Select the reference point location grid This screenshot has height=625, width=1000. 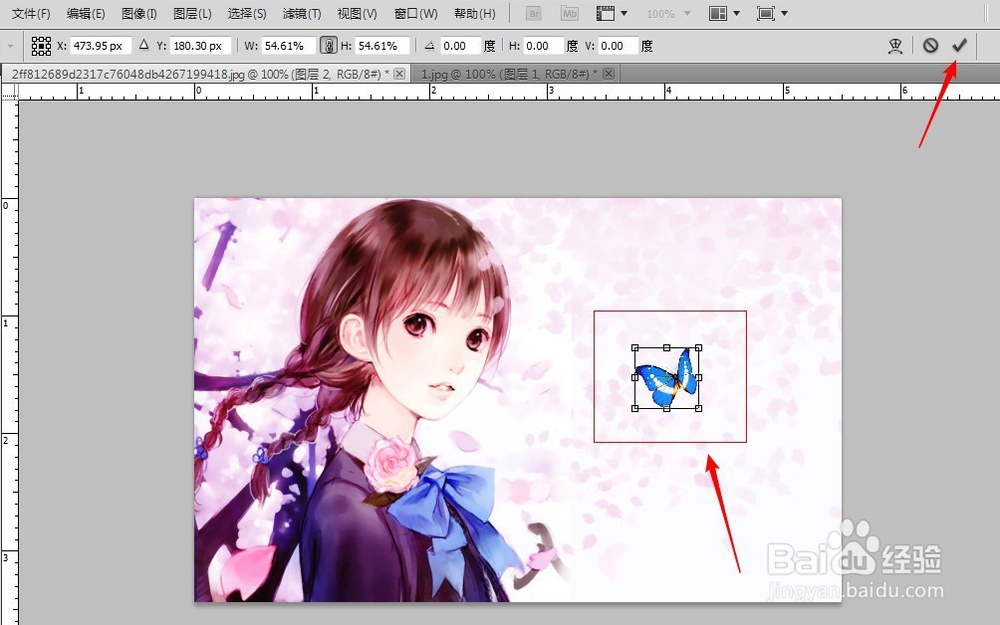tap(41, 46)
